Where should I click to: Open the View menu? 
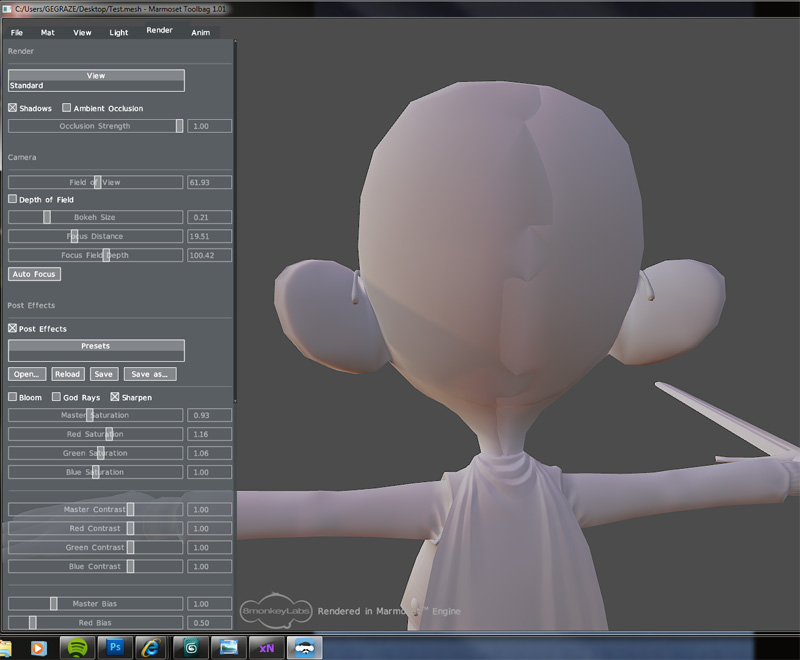pos(82,33)
